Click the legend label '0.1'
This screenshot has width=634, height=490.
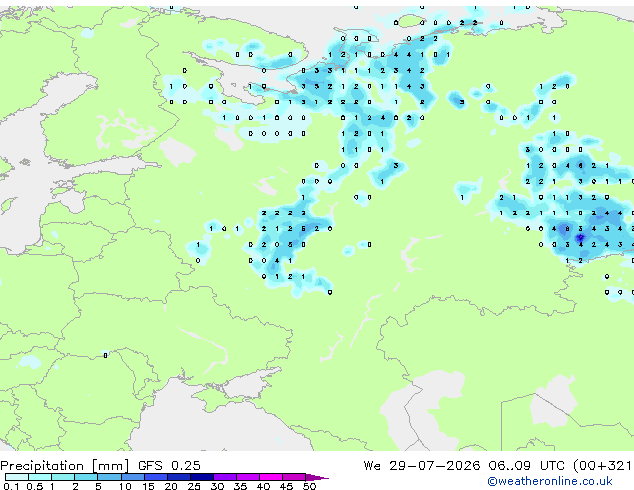point(11,486)
